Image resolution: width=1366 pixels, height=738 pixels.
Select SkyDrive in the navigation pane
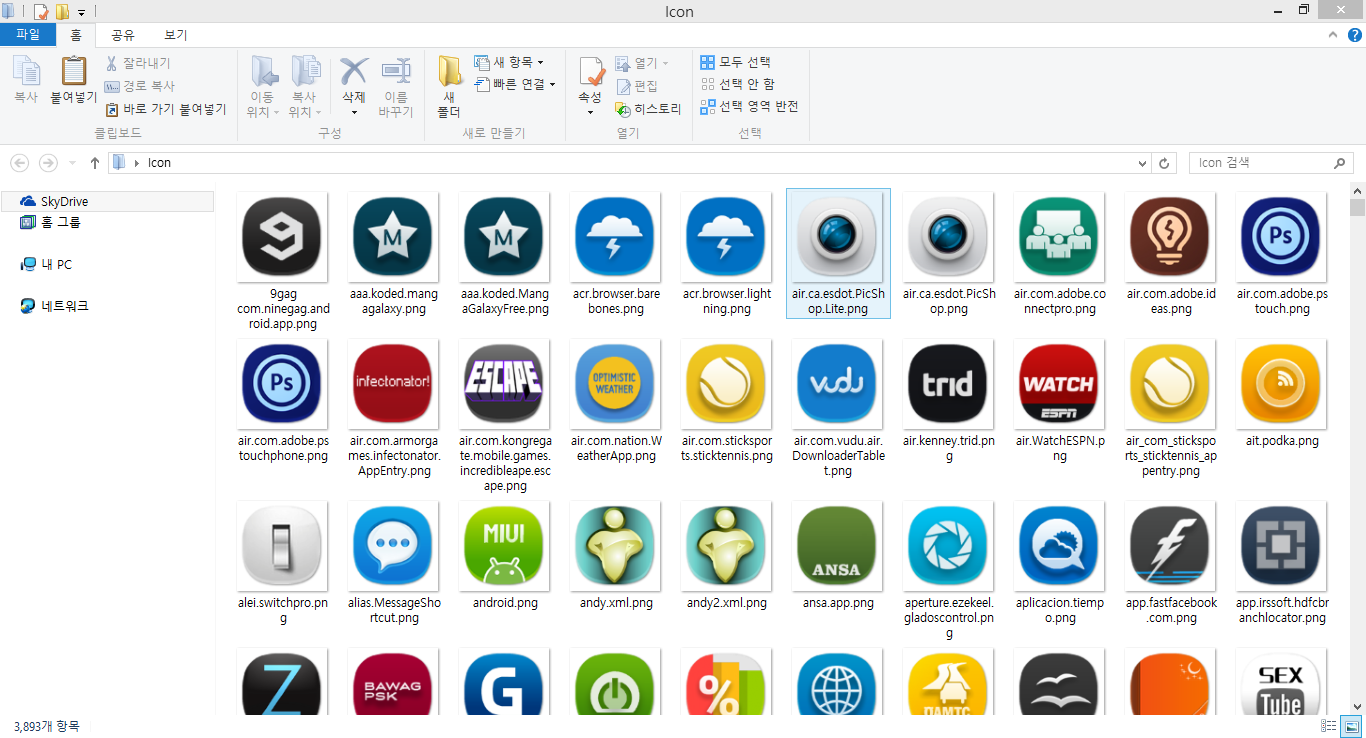pos(64,202)
